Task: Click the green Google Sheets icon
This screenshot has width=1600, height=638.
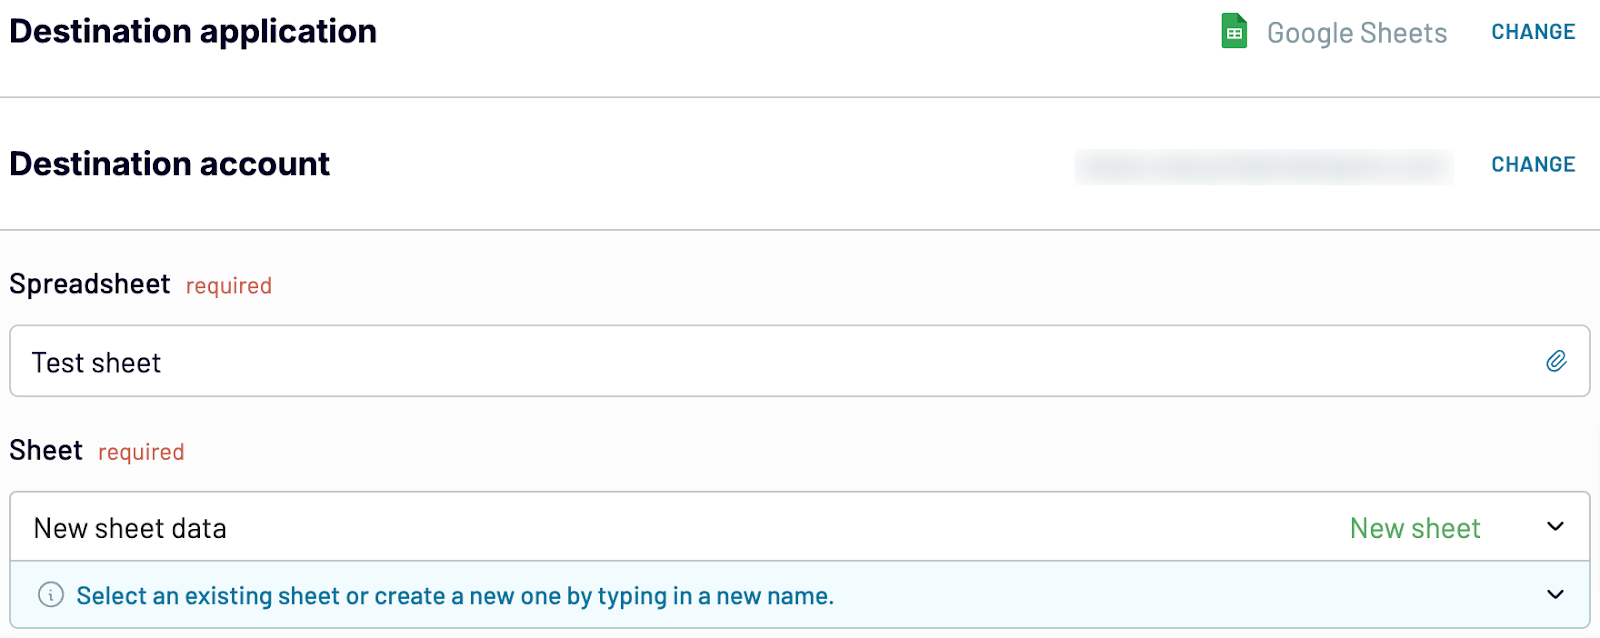Action: pyautogui.click(x=1234, y=31)
